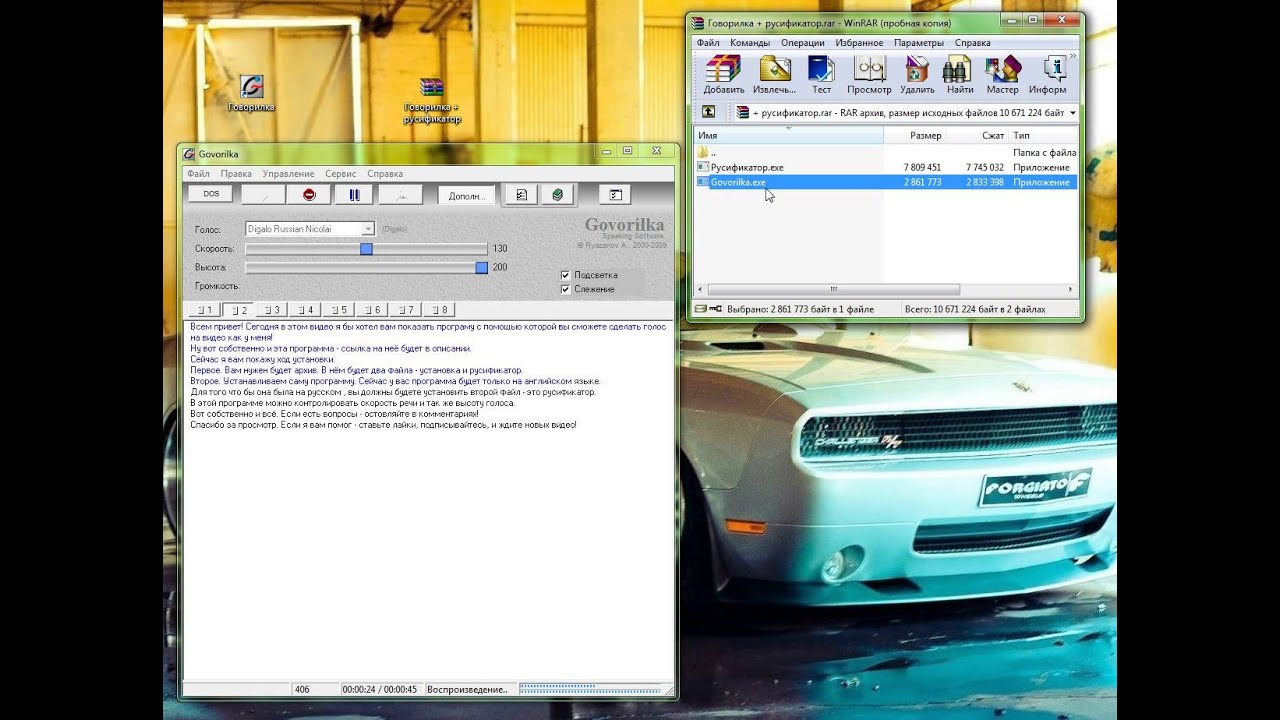The width and height of the screenshot is (1280, 720).
Task: Open Правка menu in Govorilka
Action: (x=236, y=174)
